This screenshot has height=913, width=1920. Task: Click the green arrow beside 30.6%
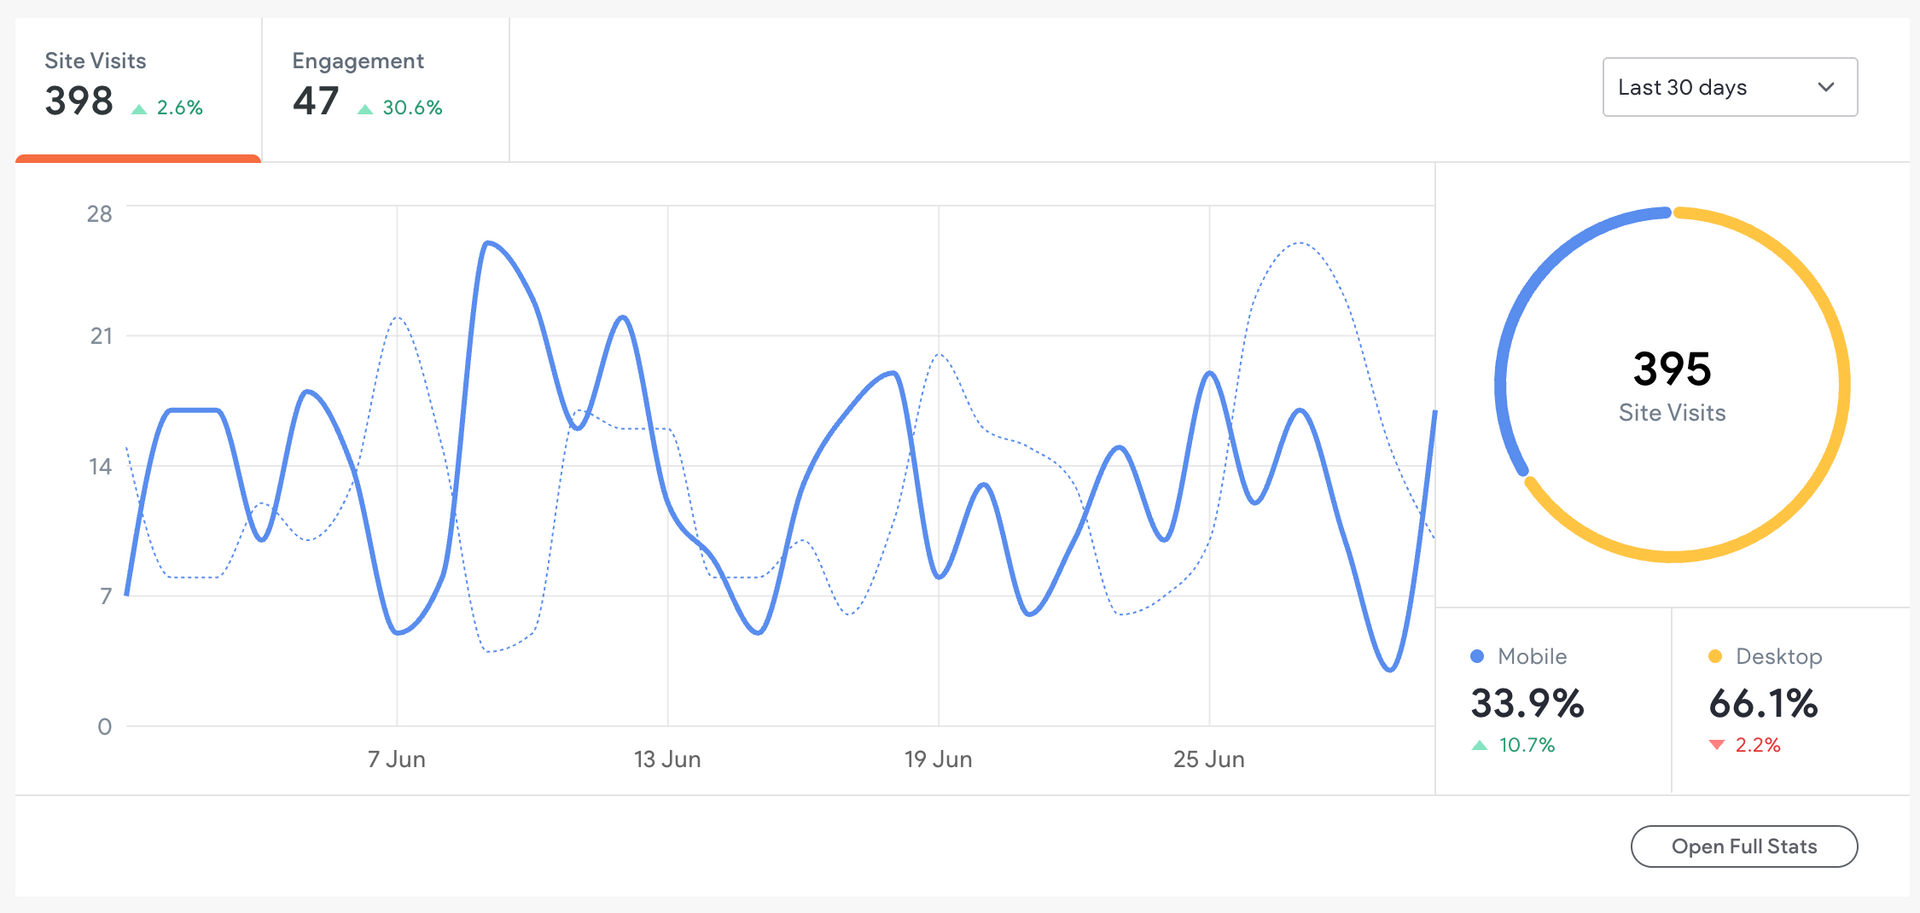tap(365, 109)
